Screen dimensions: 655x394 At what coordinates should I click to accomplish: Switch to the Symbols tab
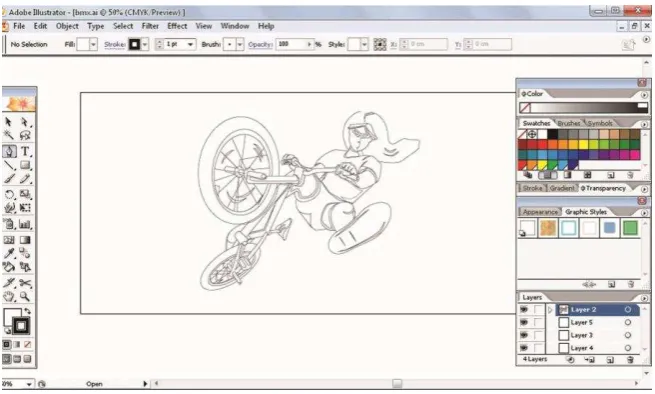click(600, 123)
